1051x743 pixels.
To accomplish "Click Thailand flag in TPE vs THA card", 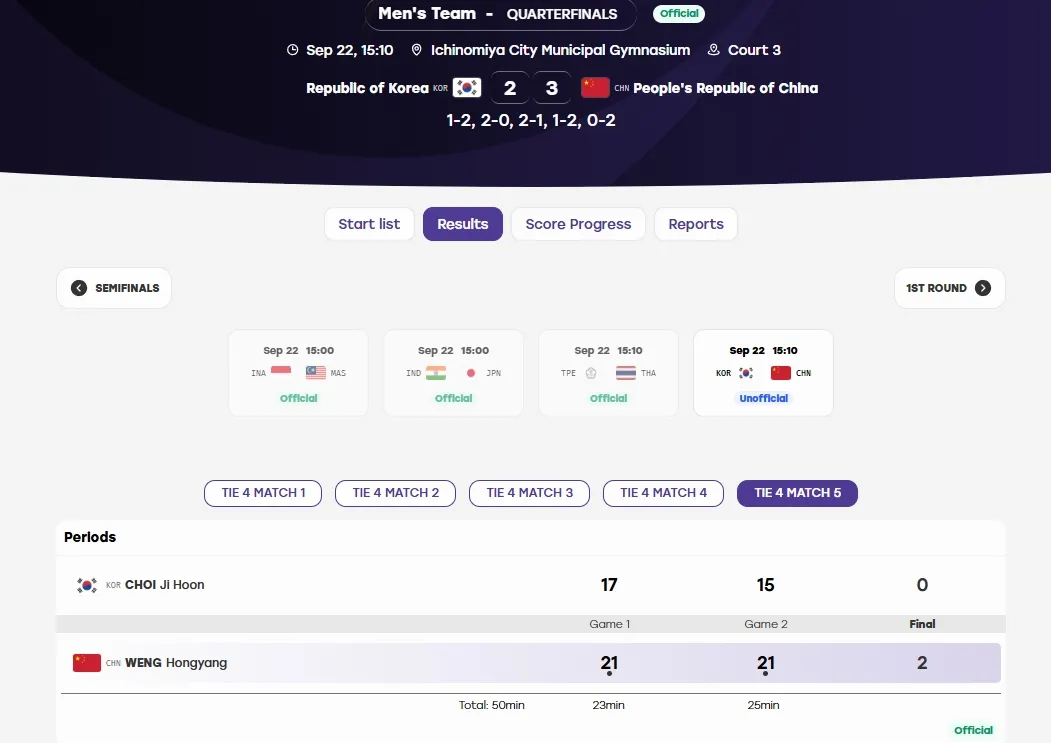I will tap(626, 373).
